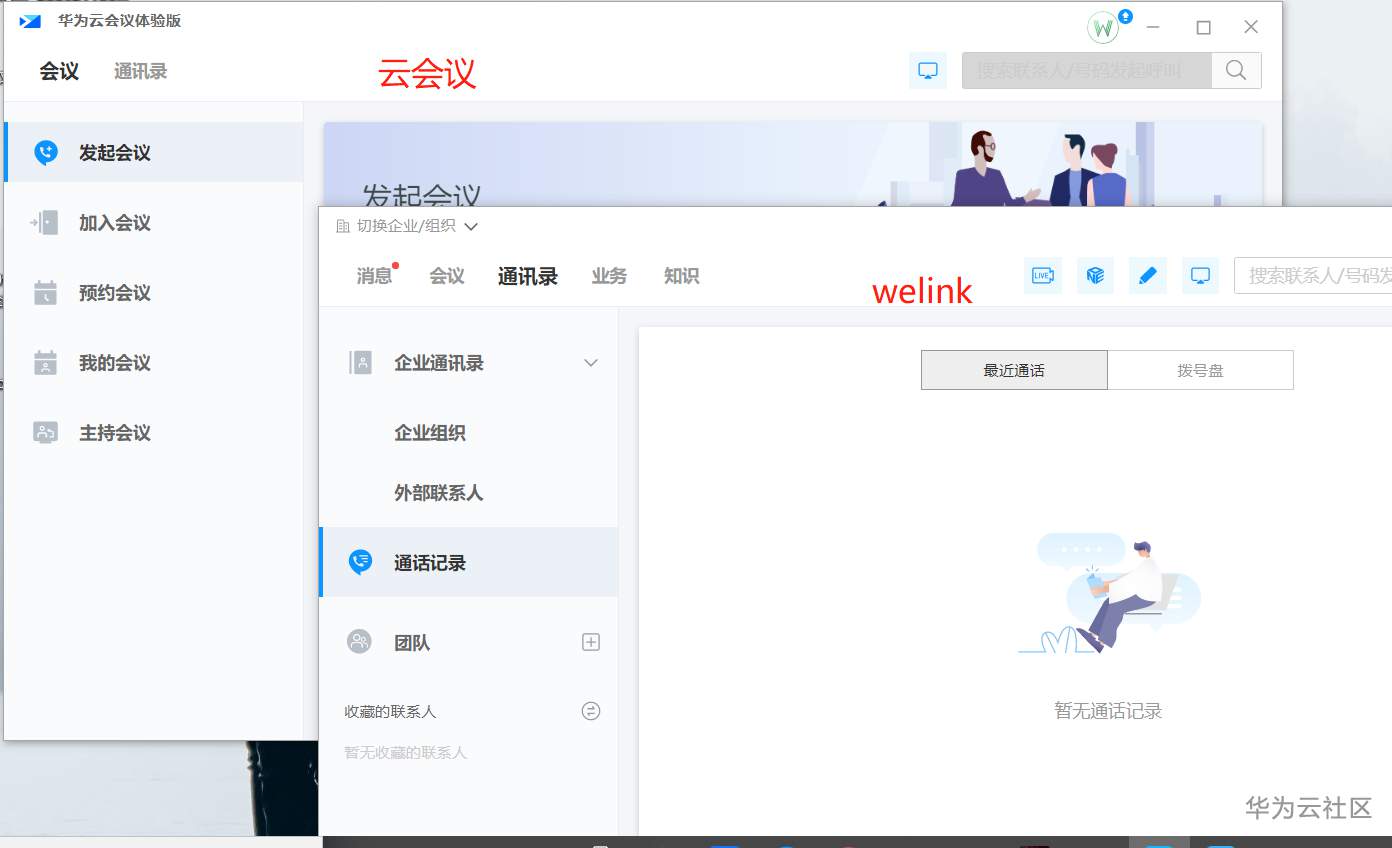Select the 最近通话 tab
This screenshot has width=1392, height=848.
(x=1014, y=370)
